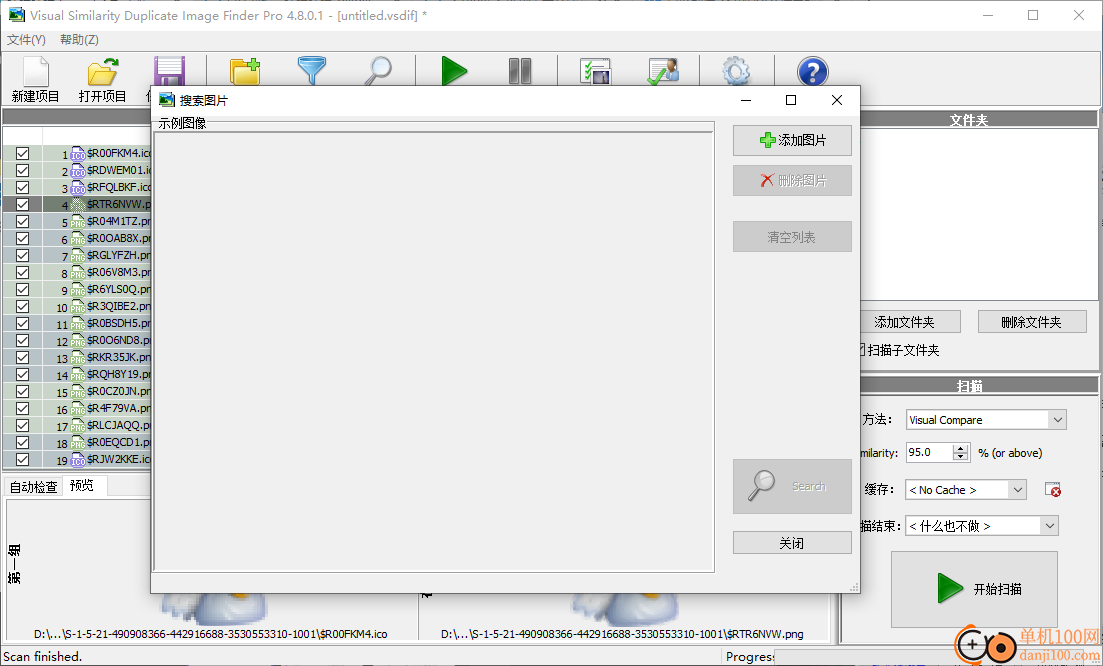Toggle checkbox for row 2 $RDWEM01
This screenshot has height=666, width=1103.
(x=23, y=170)
